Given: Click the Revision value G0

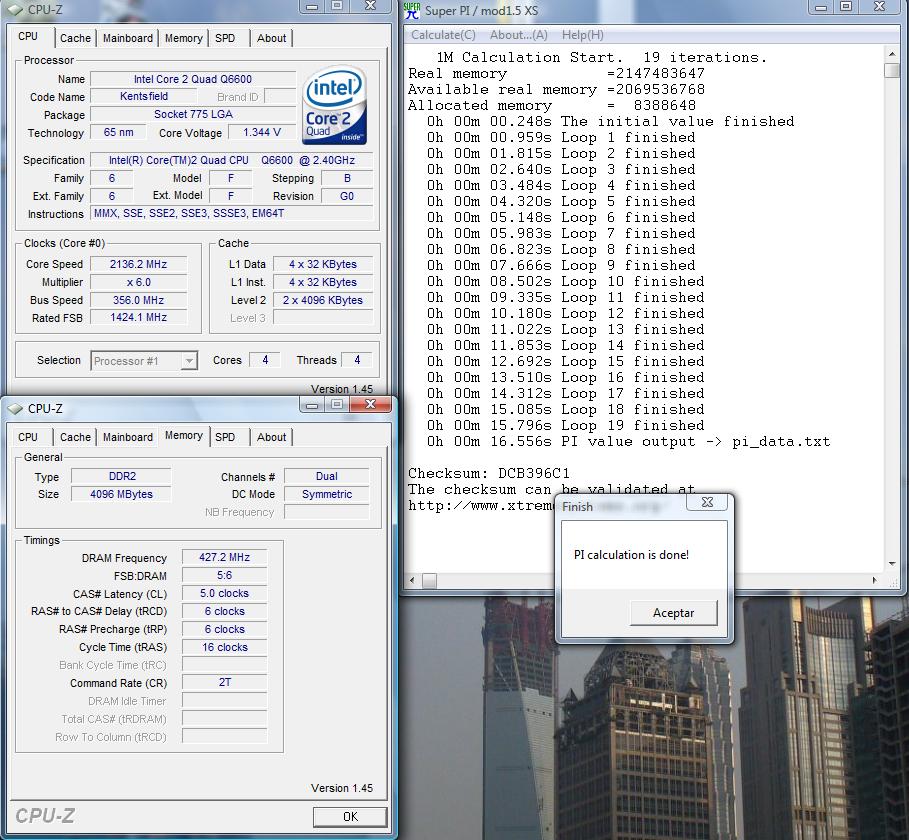Looking at the screenshot, I should [x=347, y=197].
